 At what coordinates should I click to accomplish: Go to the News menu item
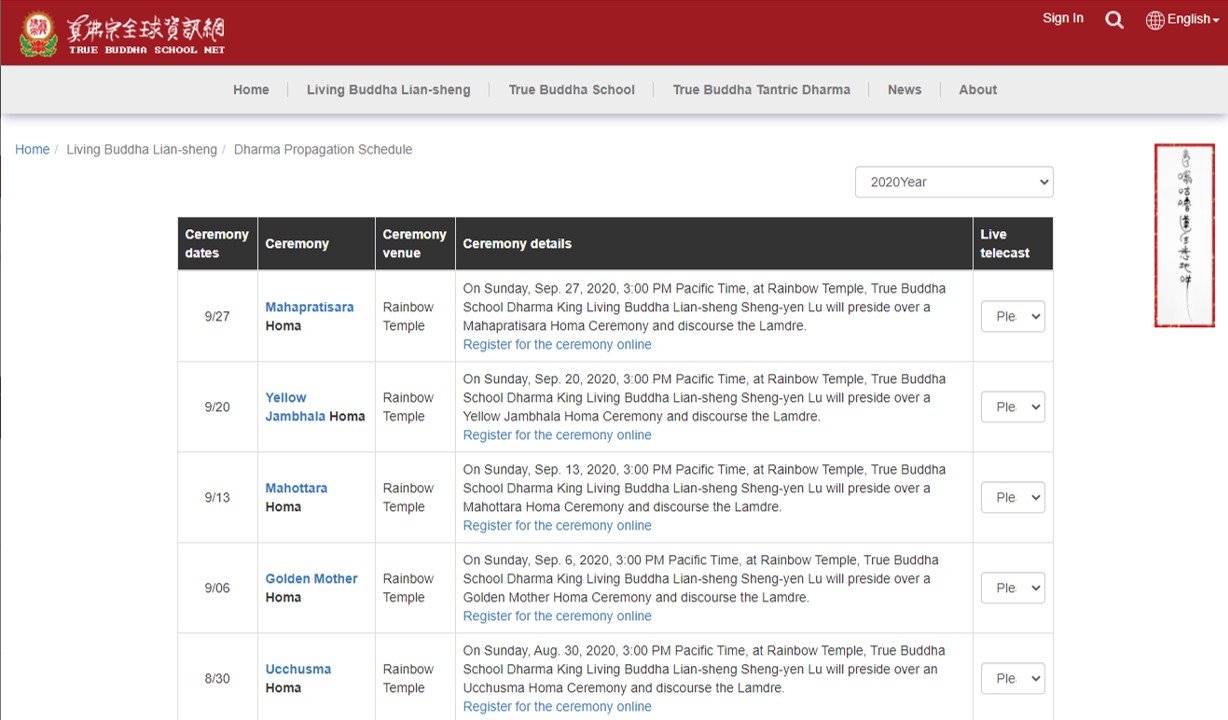tap(904, 90)
